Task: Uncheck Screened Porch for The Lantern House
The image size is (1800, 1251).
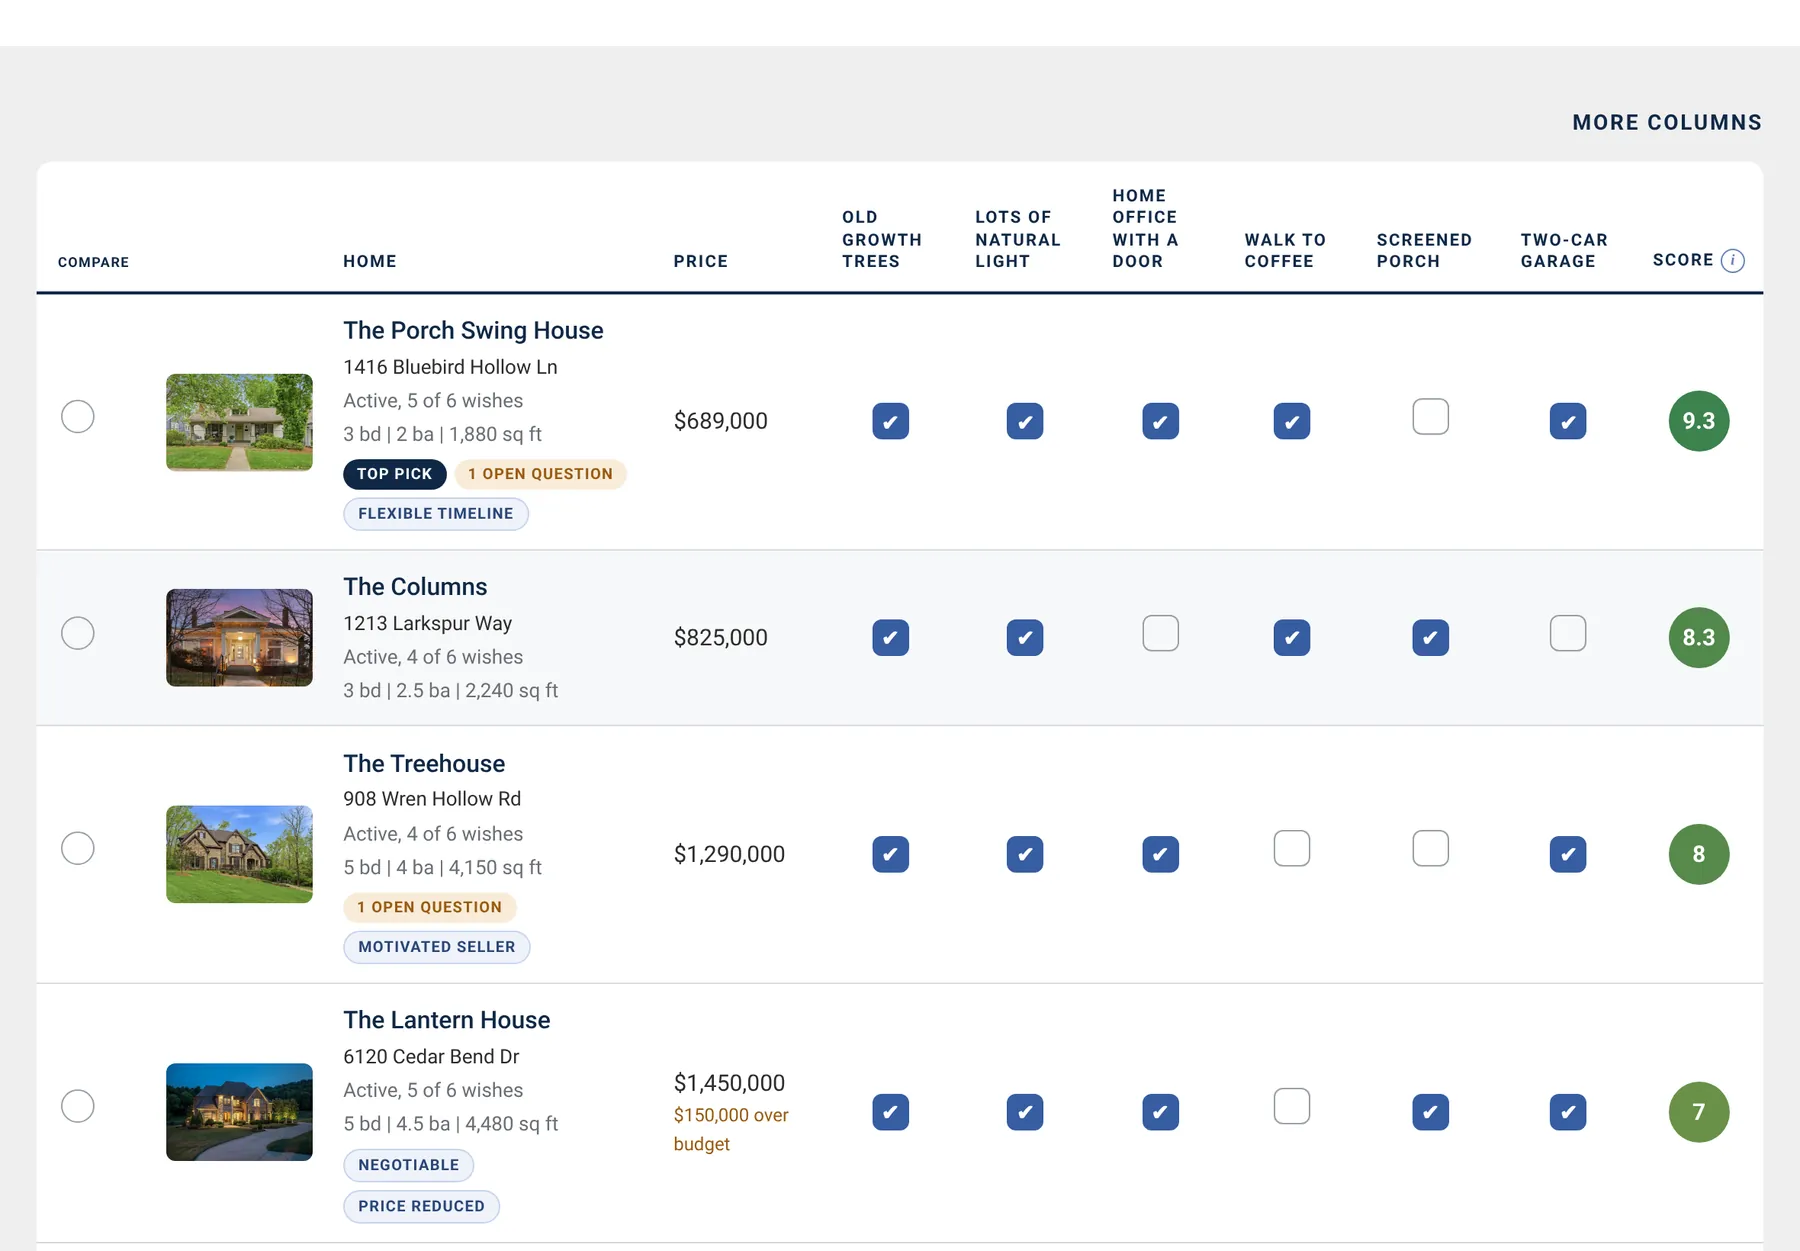Action: point(1430,1112)
